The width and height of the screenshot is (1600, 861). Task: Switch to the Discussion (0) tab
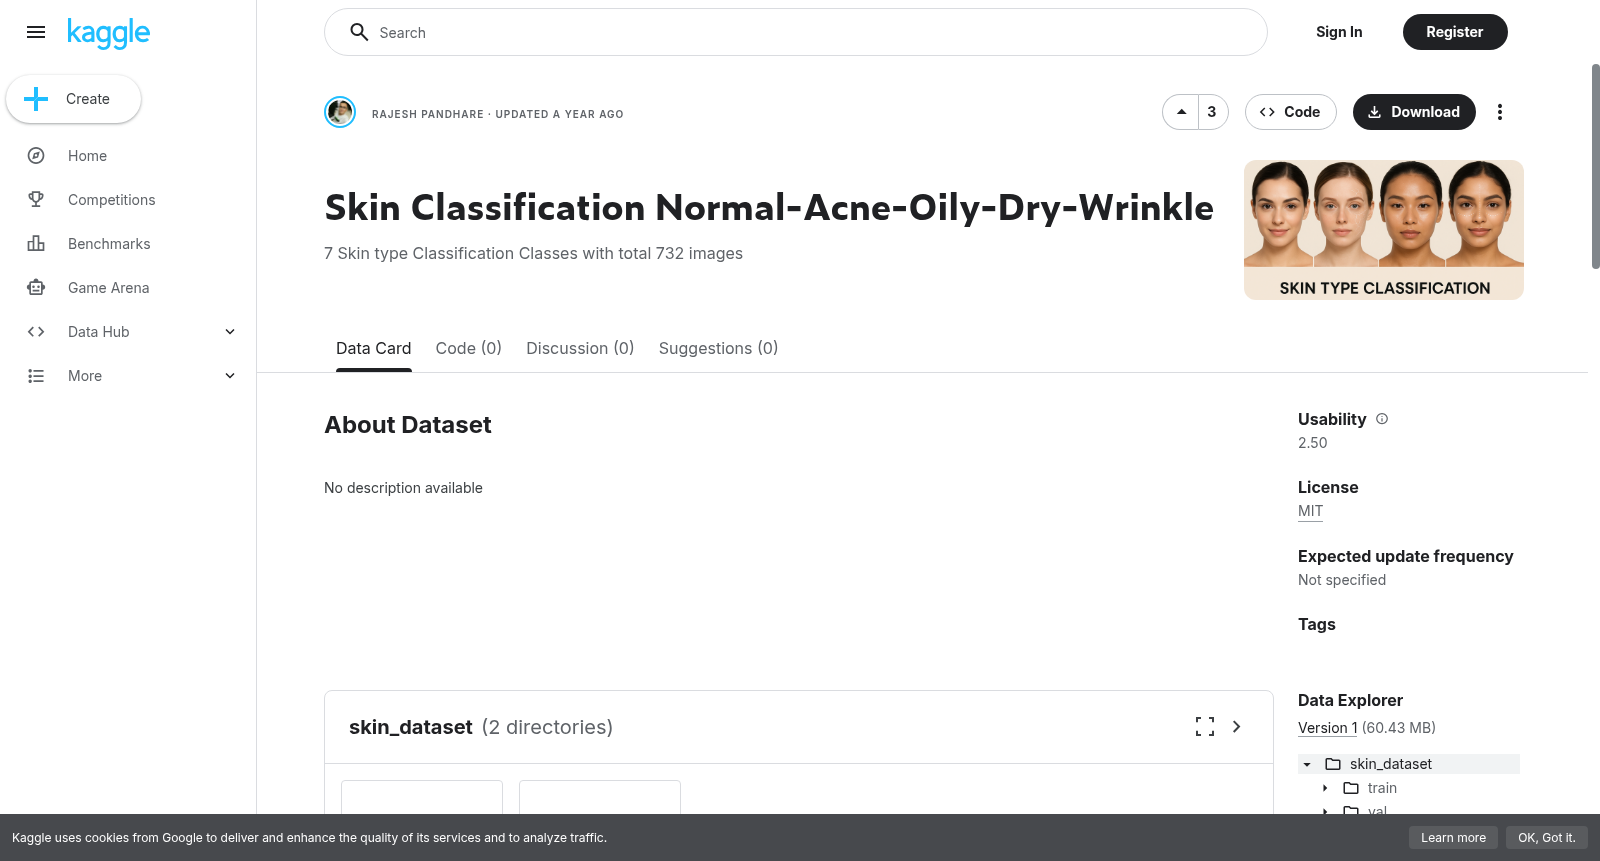581,348
